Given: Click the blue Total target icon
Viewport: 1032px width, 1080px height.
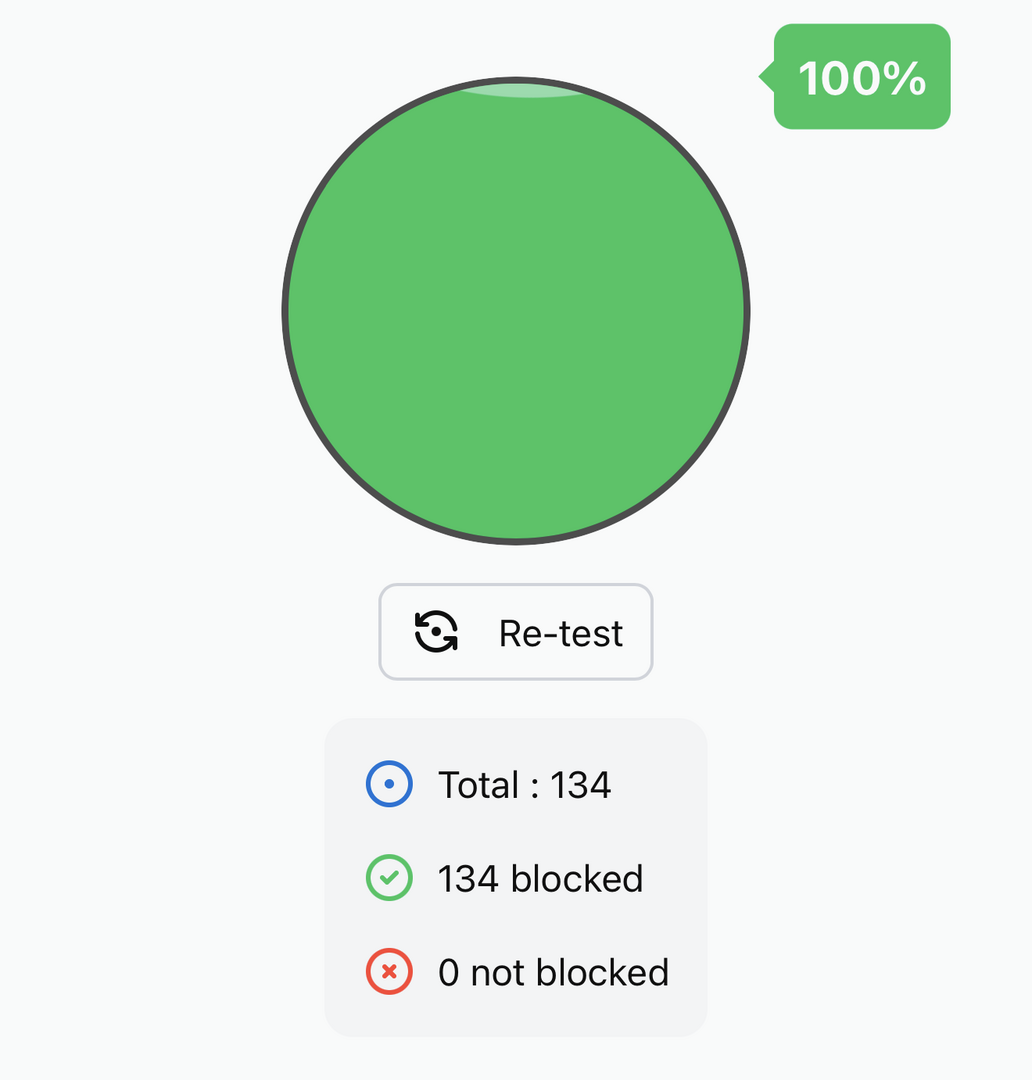Looking at the screenshot, I should [x=389, y=785].
